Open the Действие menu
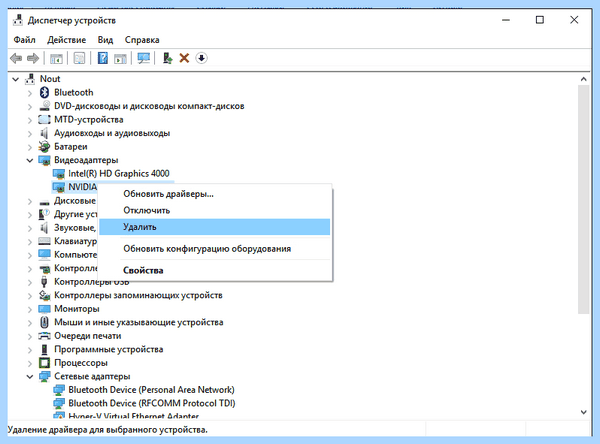 [67, 40]
